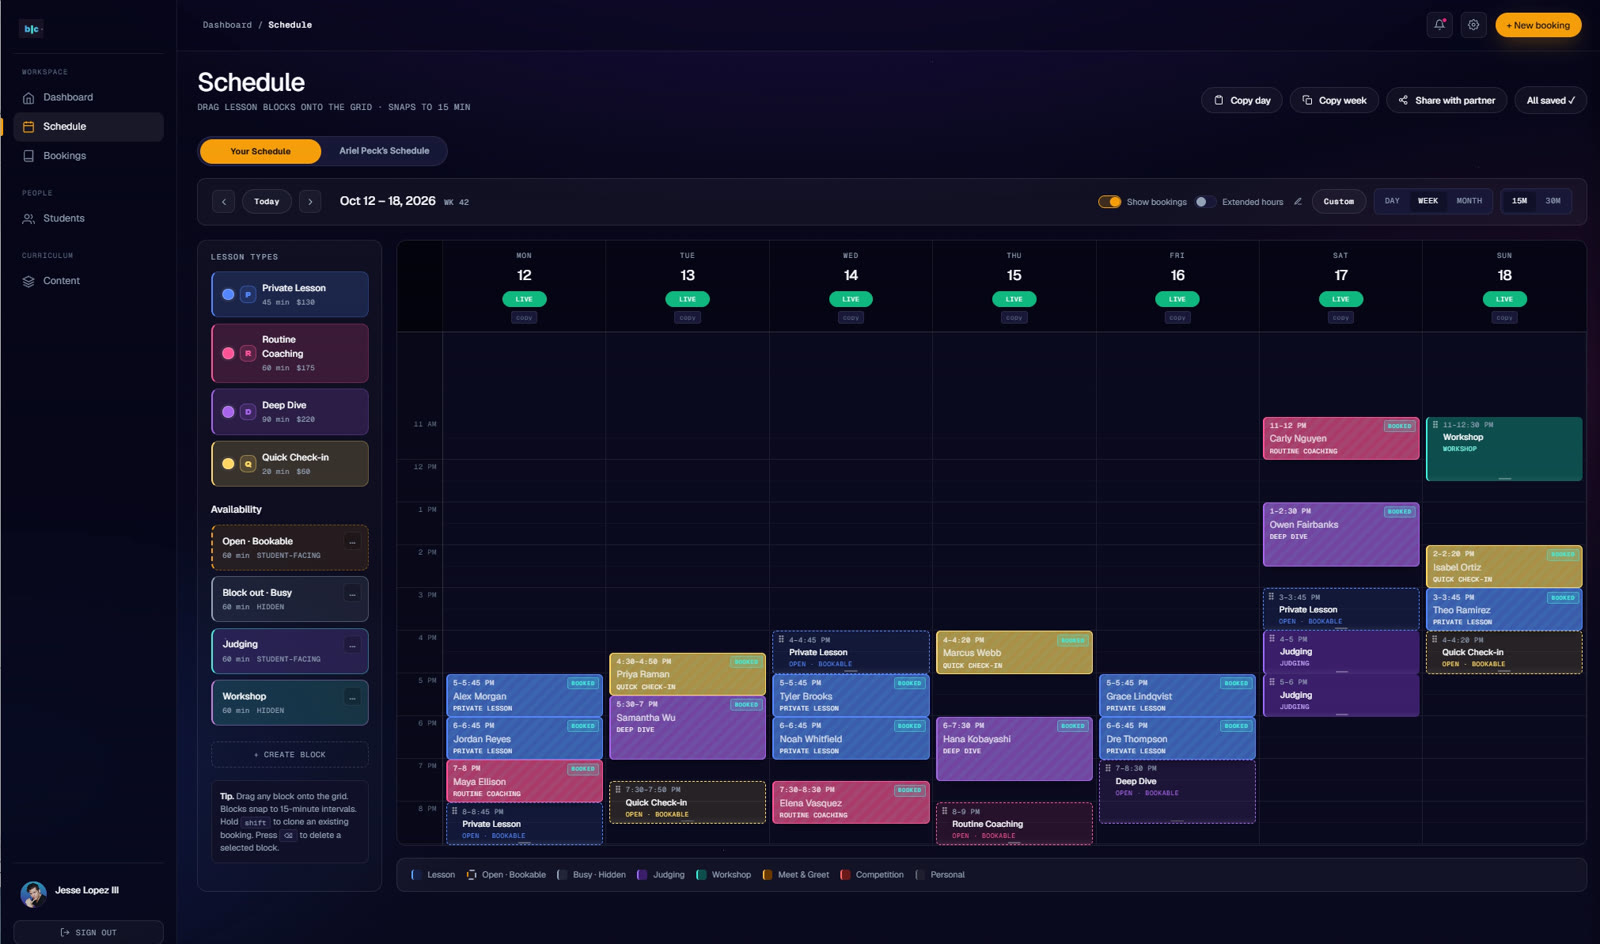Click Copy week button
This screenshot has width=1600, height=944.
(x=1334, y=100)
